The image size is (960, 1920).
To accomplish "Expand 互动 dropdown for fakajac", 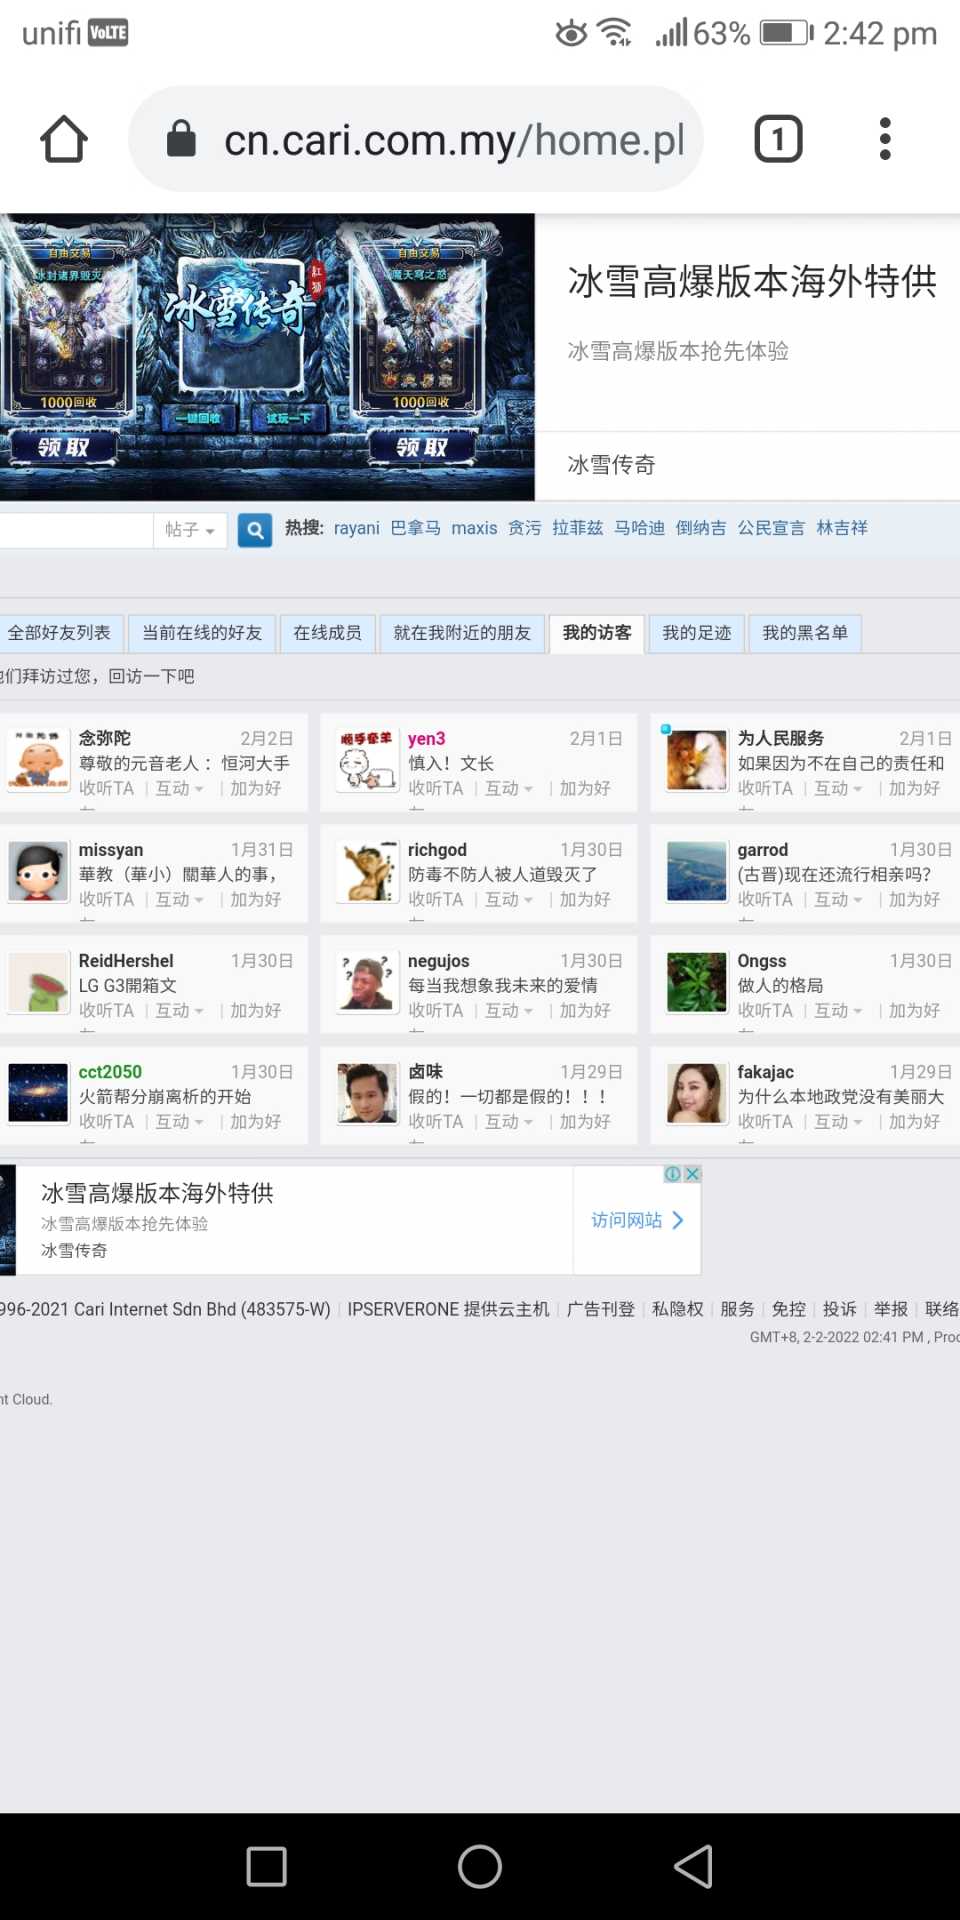I will (x=838, y=1121).
